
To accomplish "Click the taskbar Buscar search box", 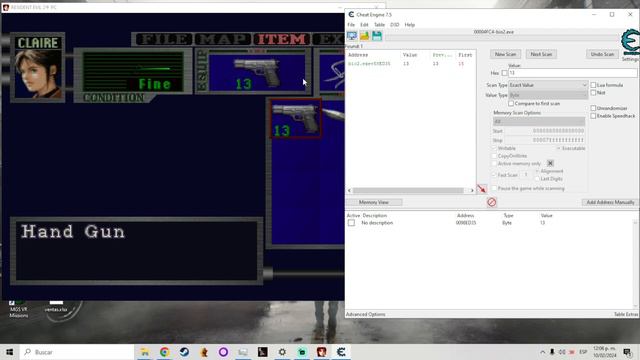I will (77, 352).
